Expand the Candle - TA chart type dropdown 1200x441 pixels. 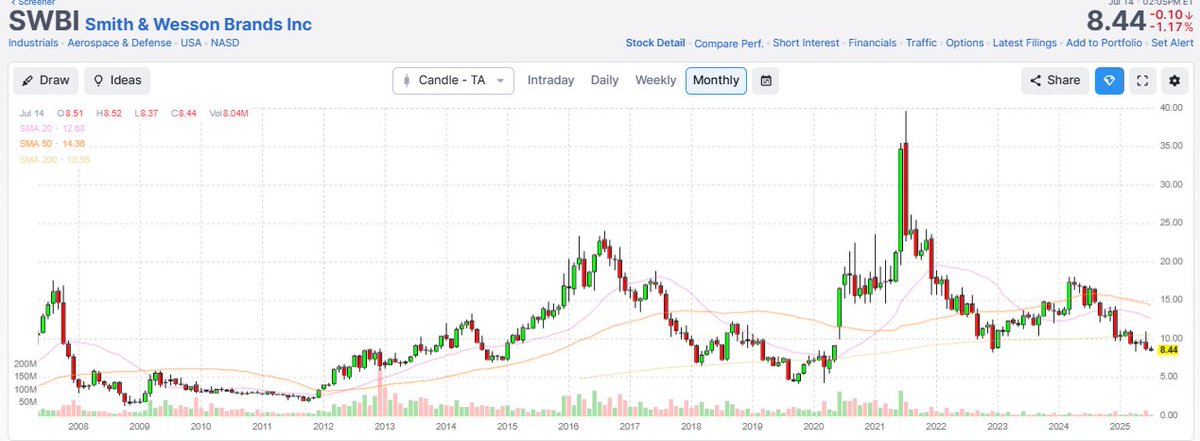(x=453, y=80)
